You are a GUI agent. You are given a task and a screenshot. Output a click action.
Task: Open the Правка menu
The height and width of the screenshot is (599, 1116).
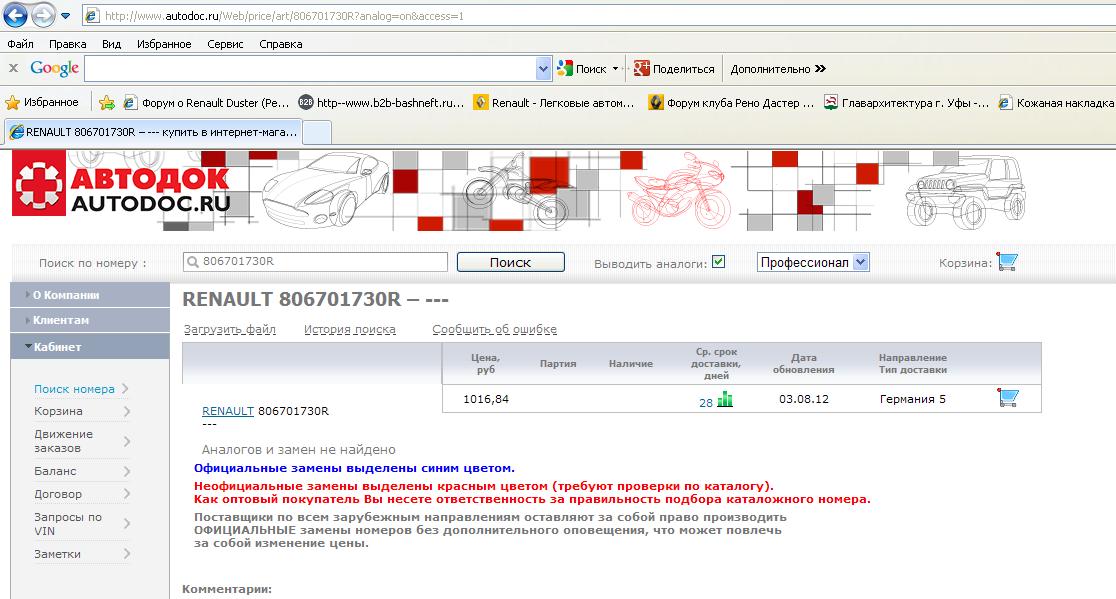(x=68, y=44)
